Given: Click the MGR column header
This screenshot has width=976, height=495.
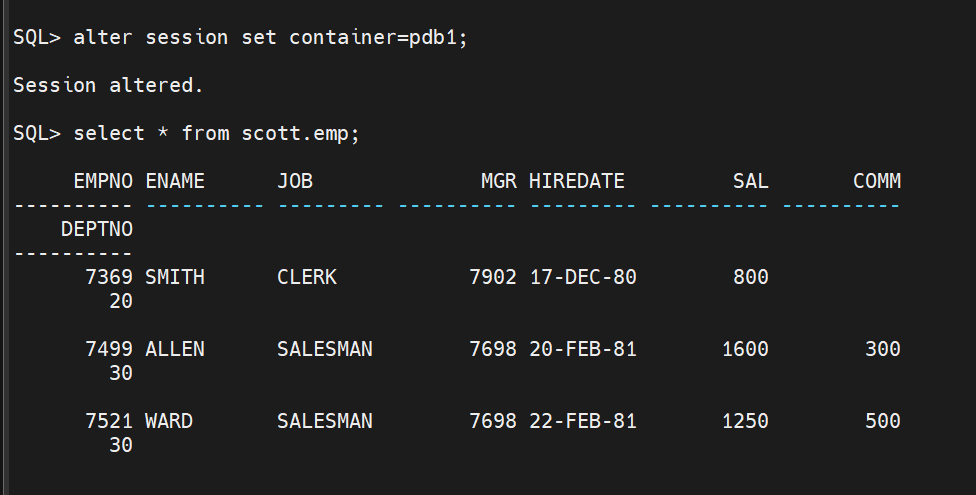Looking at the screenshot, I should (499, 181).
